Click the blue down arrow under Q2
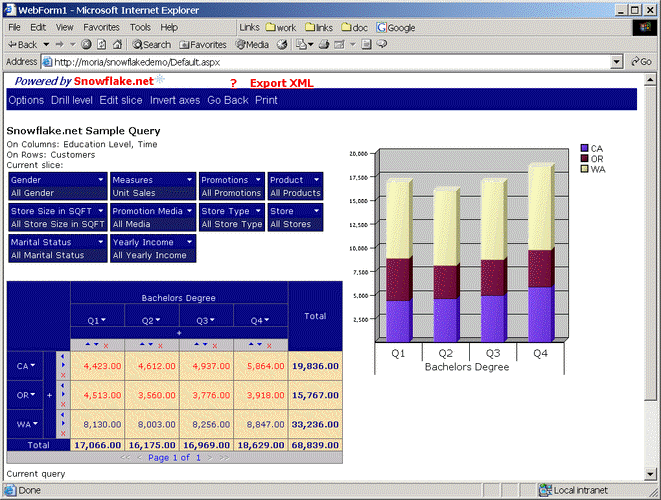This screenshot has width=661, height=500. coord(151,344)
